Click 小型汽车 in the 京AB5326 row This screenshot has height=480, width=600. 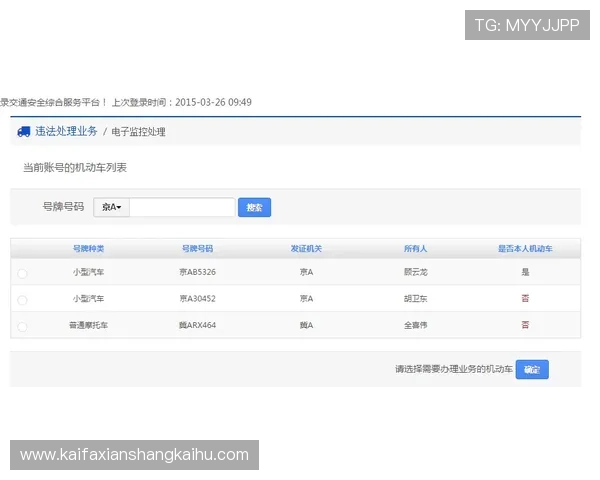[x=88, y=272]
